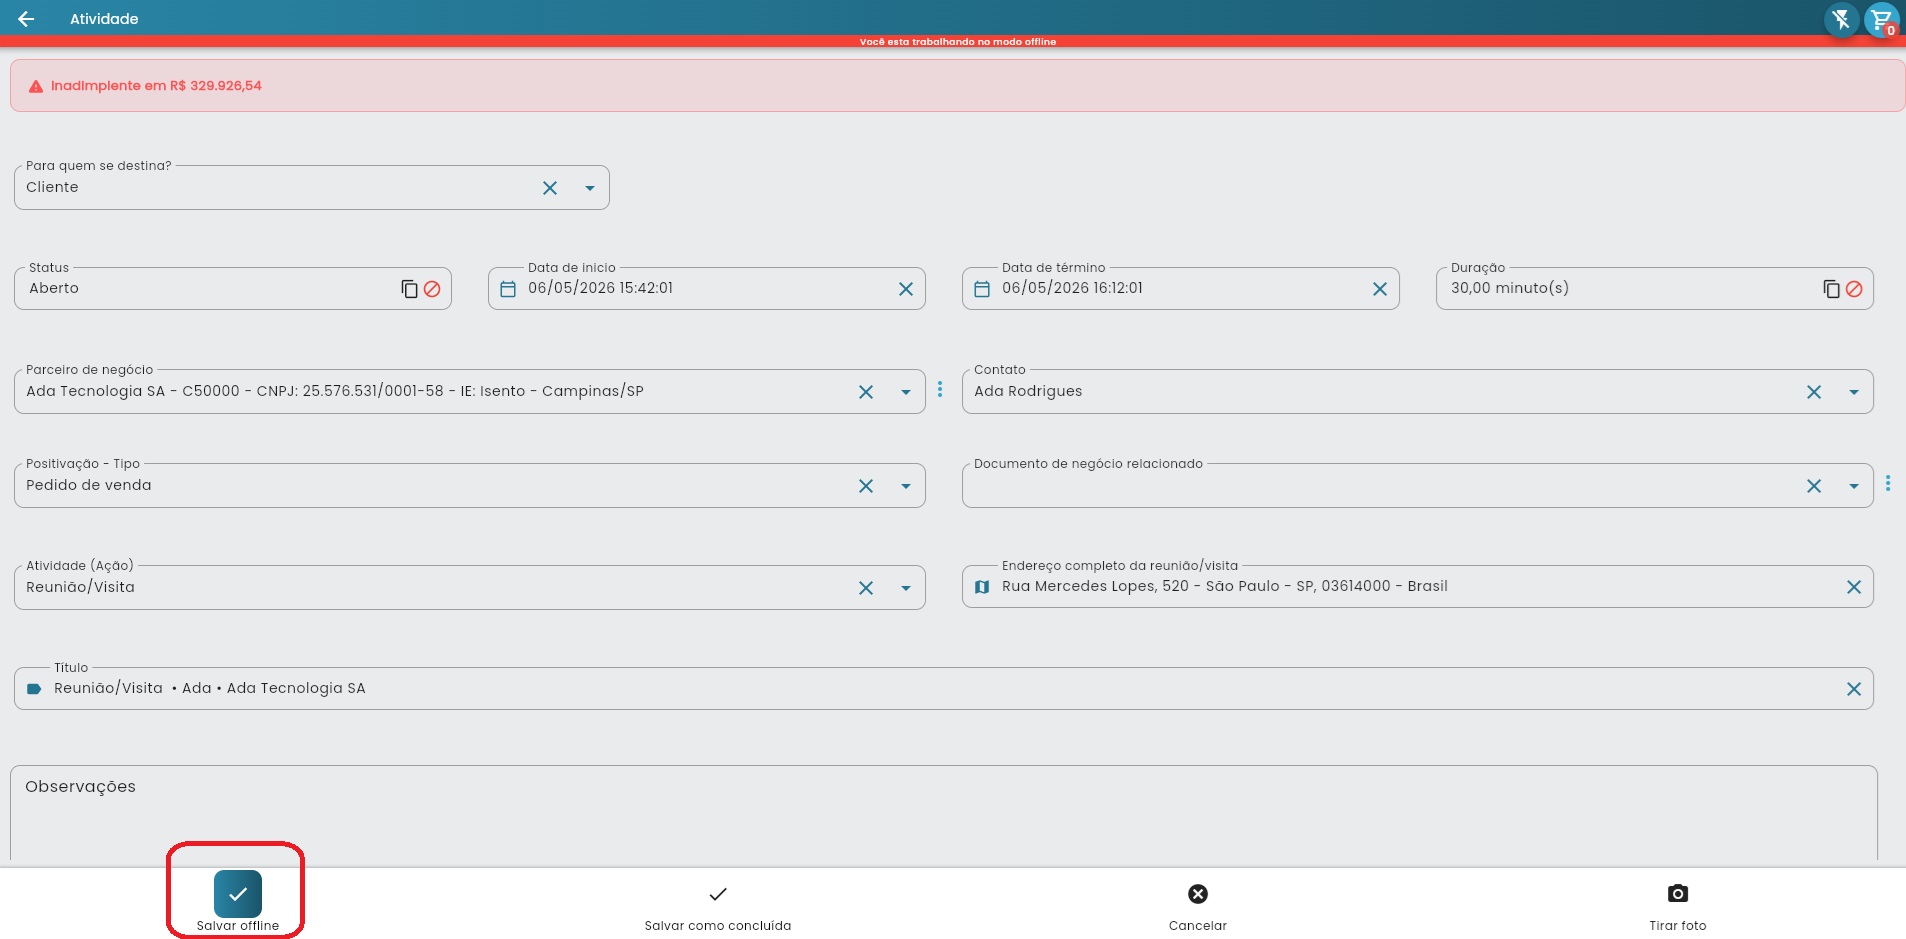Viewport: 1906px width, 939px height.
Task: Open more options beside Documento de negócio
Action: pos(1888,483)
